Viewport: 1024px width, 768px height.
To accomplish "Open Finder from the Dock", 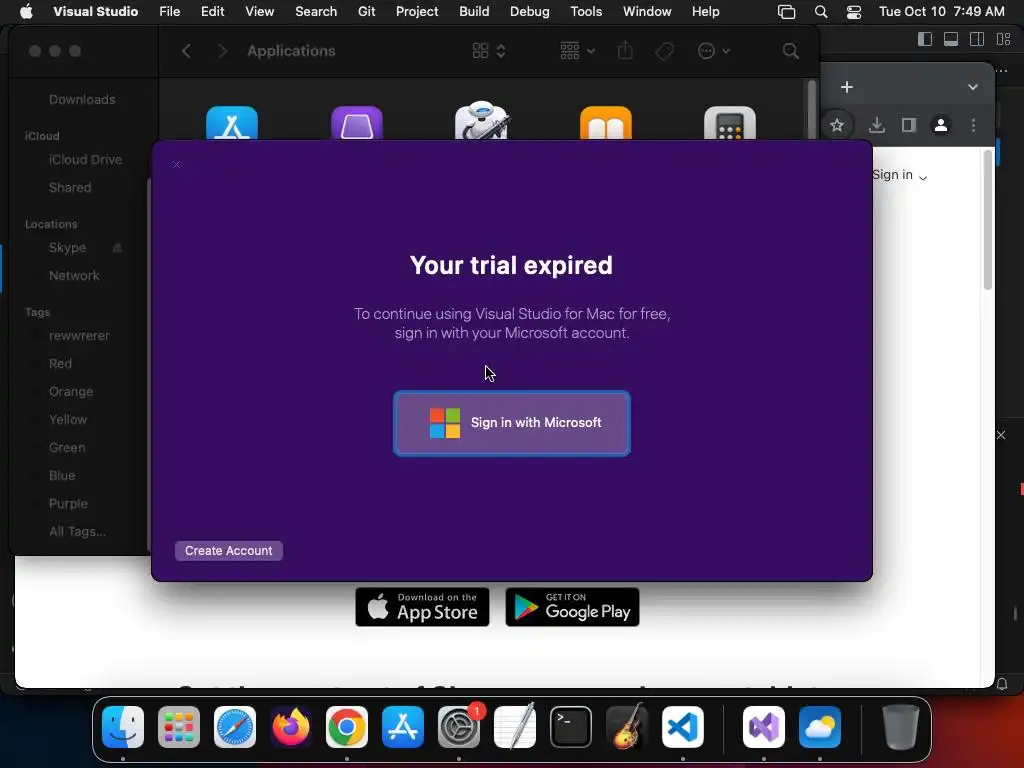I will 123,727.
